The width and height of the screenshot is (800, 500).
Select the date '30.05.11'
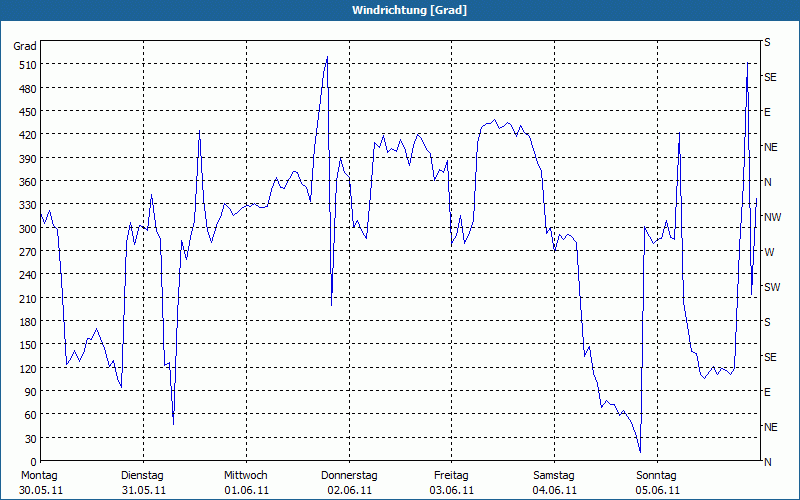(41, 491)
